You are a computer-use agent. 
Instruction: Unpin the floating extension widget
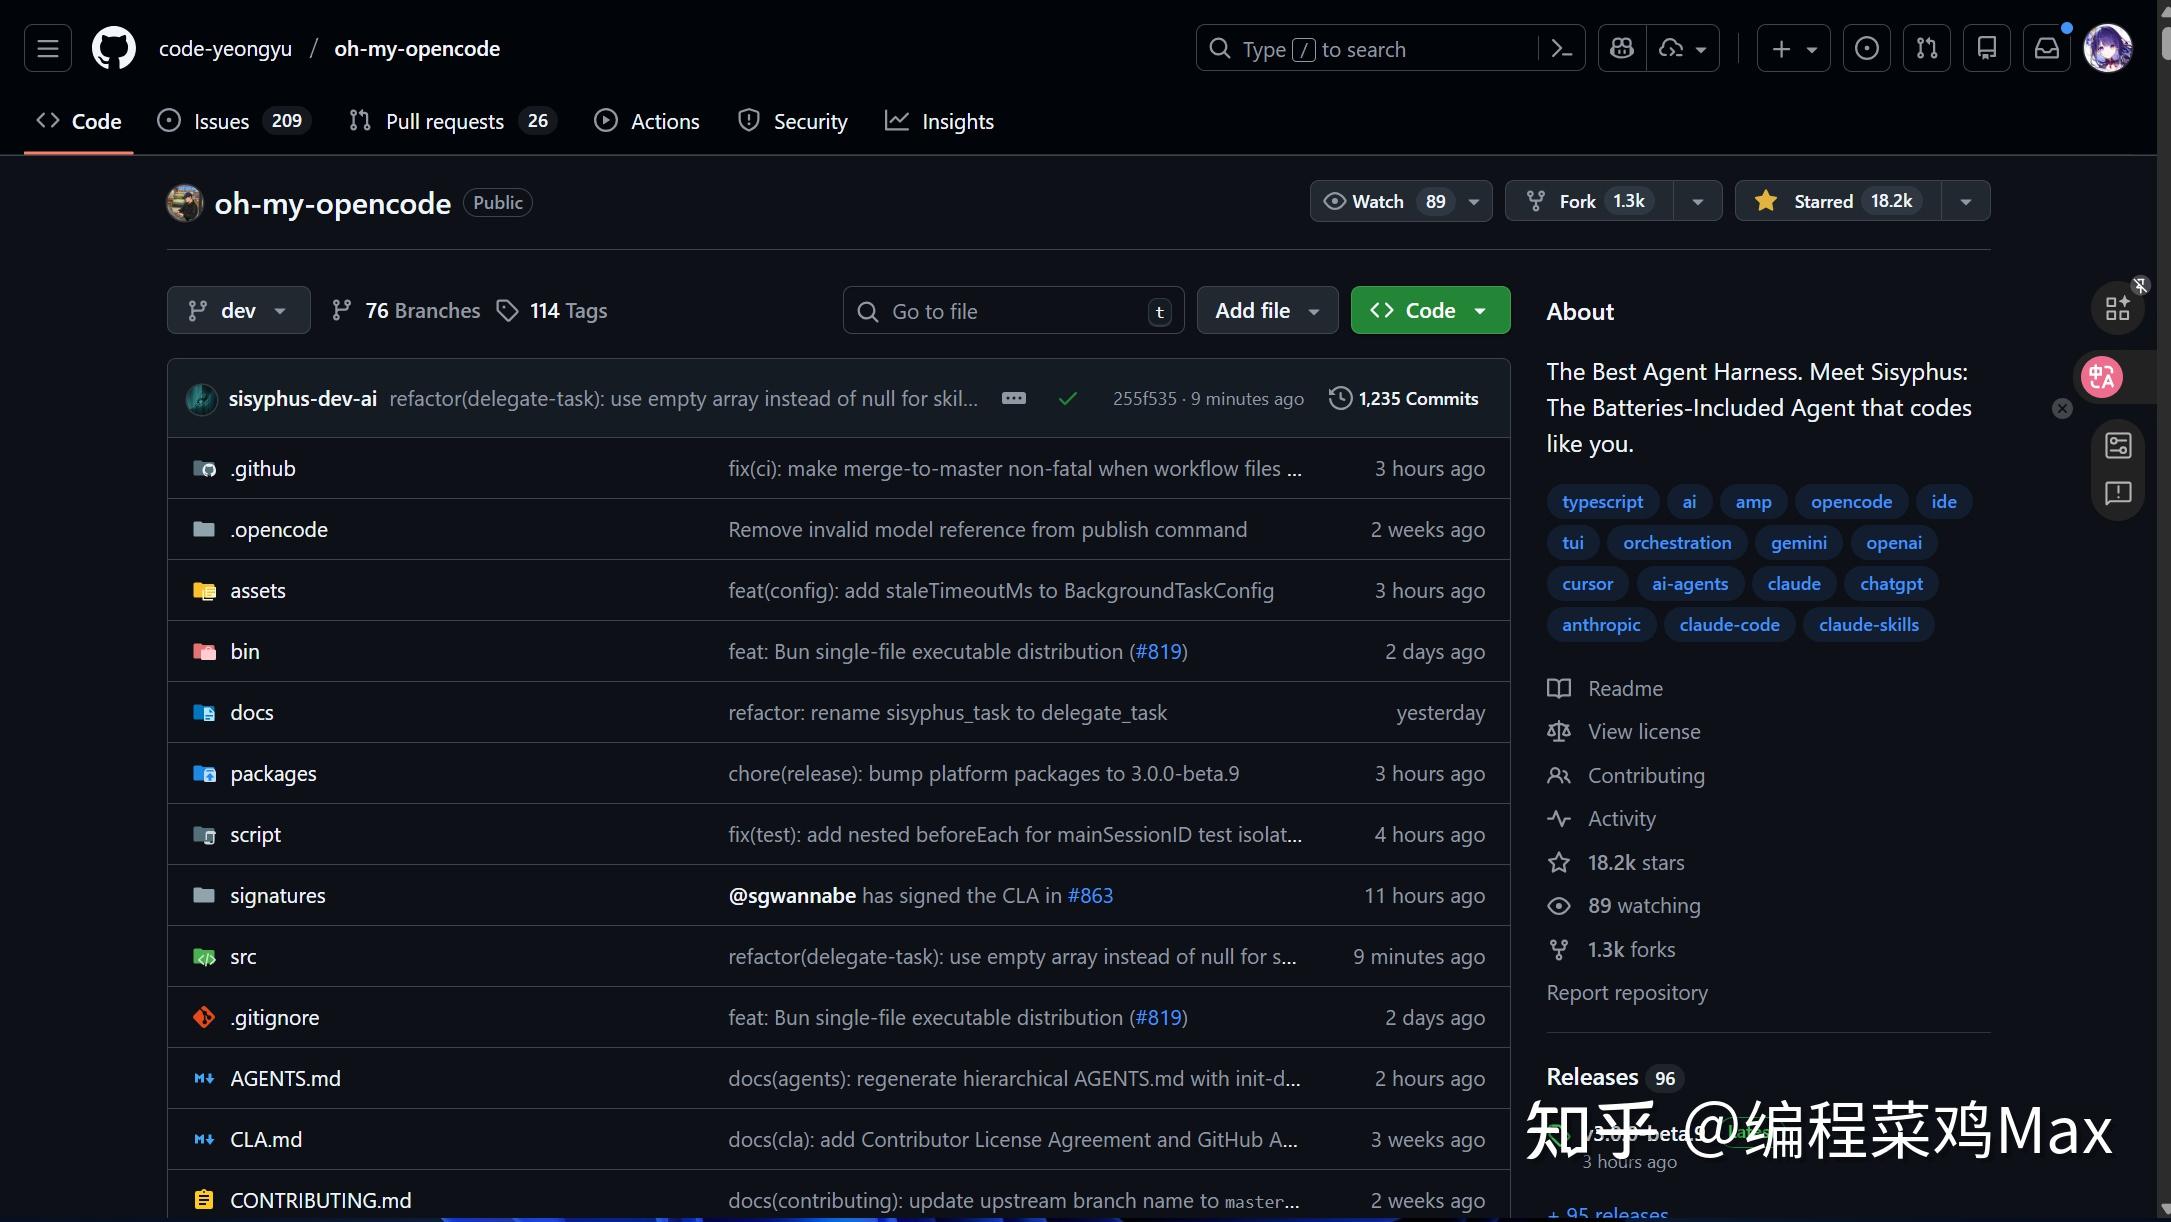coord(2140,285)
